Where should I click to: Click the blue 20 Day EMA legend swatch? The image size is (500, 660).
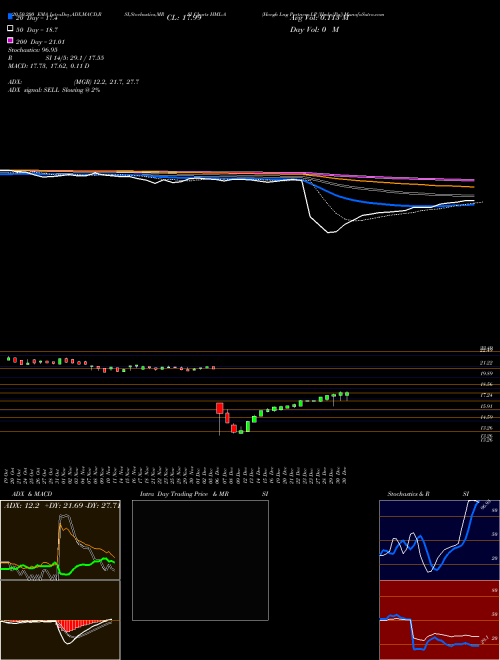coord(11,17)
